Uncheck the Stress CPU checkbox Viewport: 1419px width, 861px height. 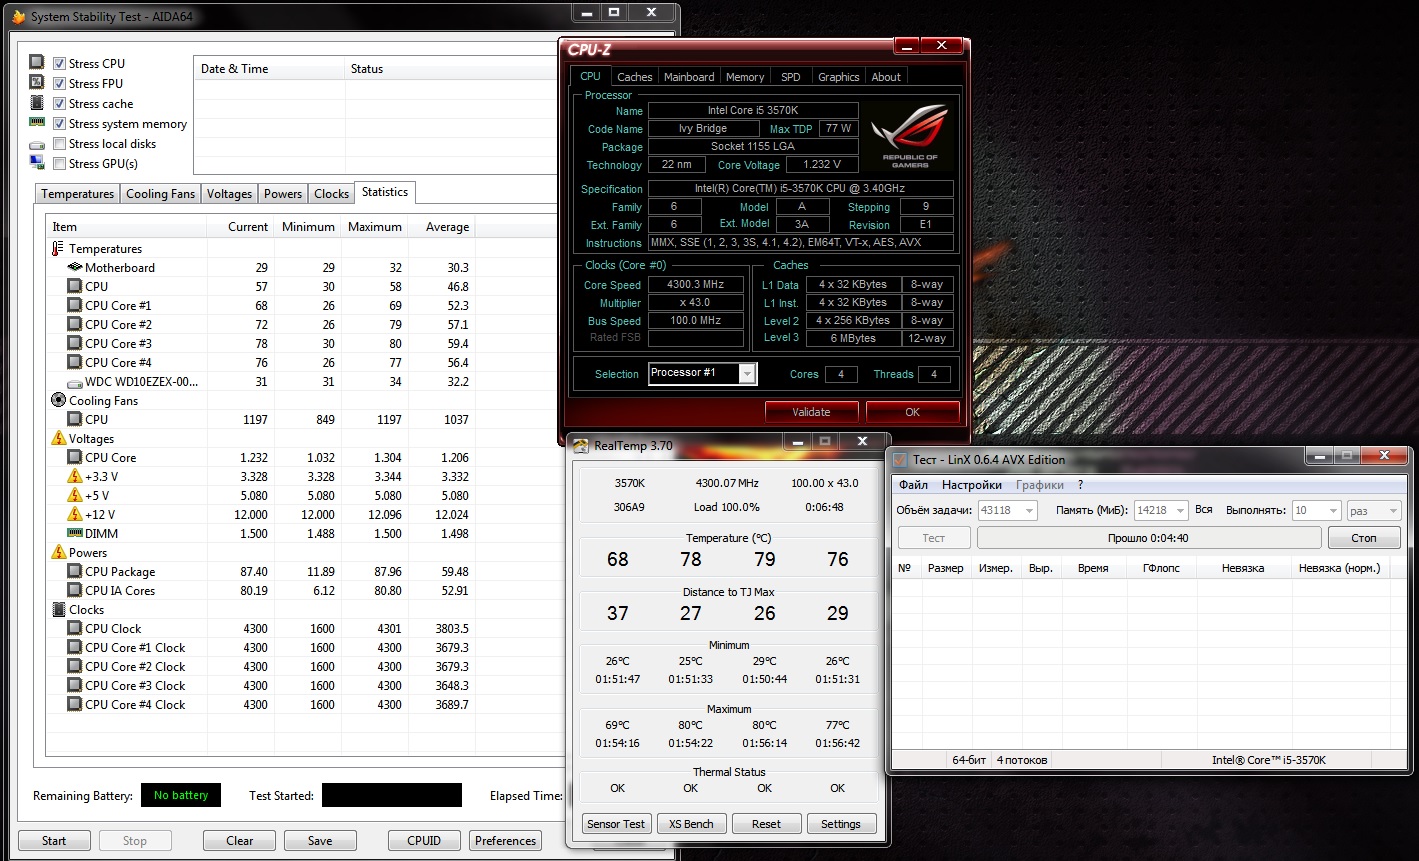60,63
